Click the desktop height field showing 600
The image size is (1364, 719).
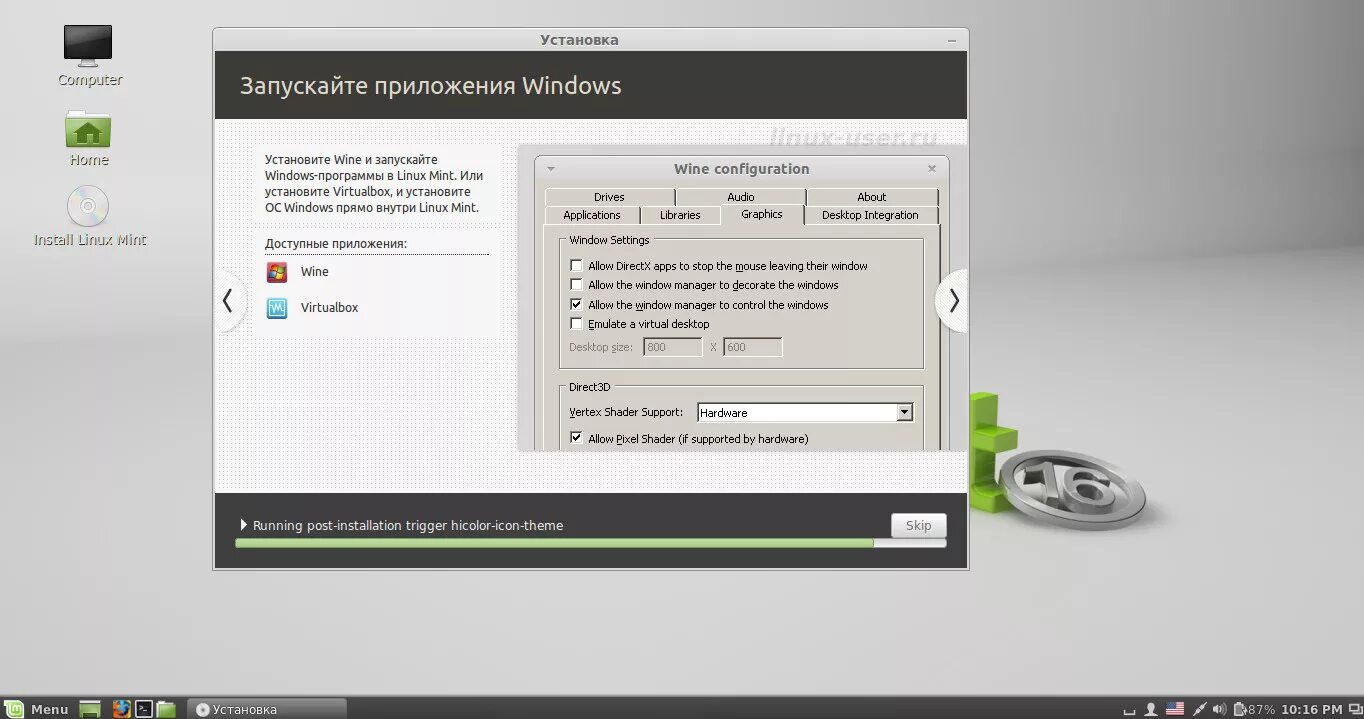point(752,347)
